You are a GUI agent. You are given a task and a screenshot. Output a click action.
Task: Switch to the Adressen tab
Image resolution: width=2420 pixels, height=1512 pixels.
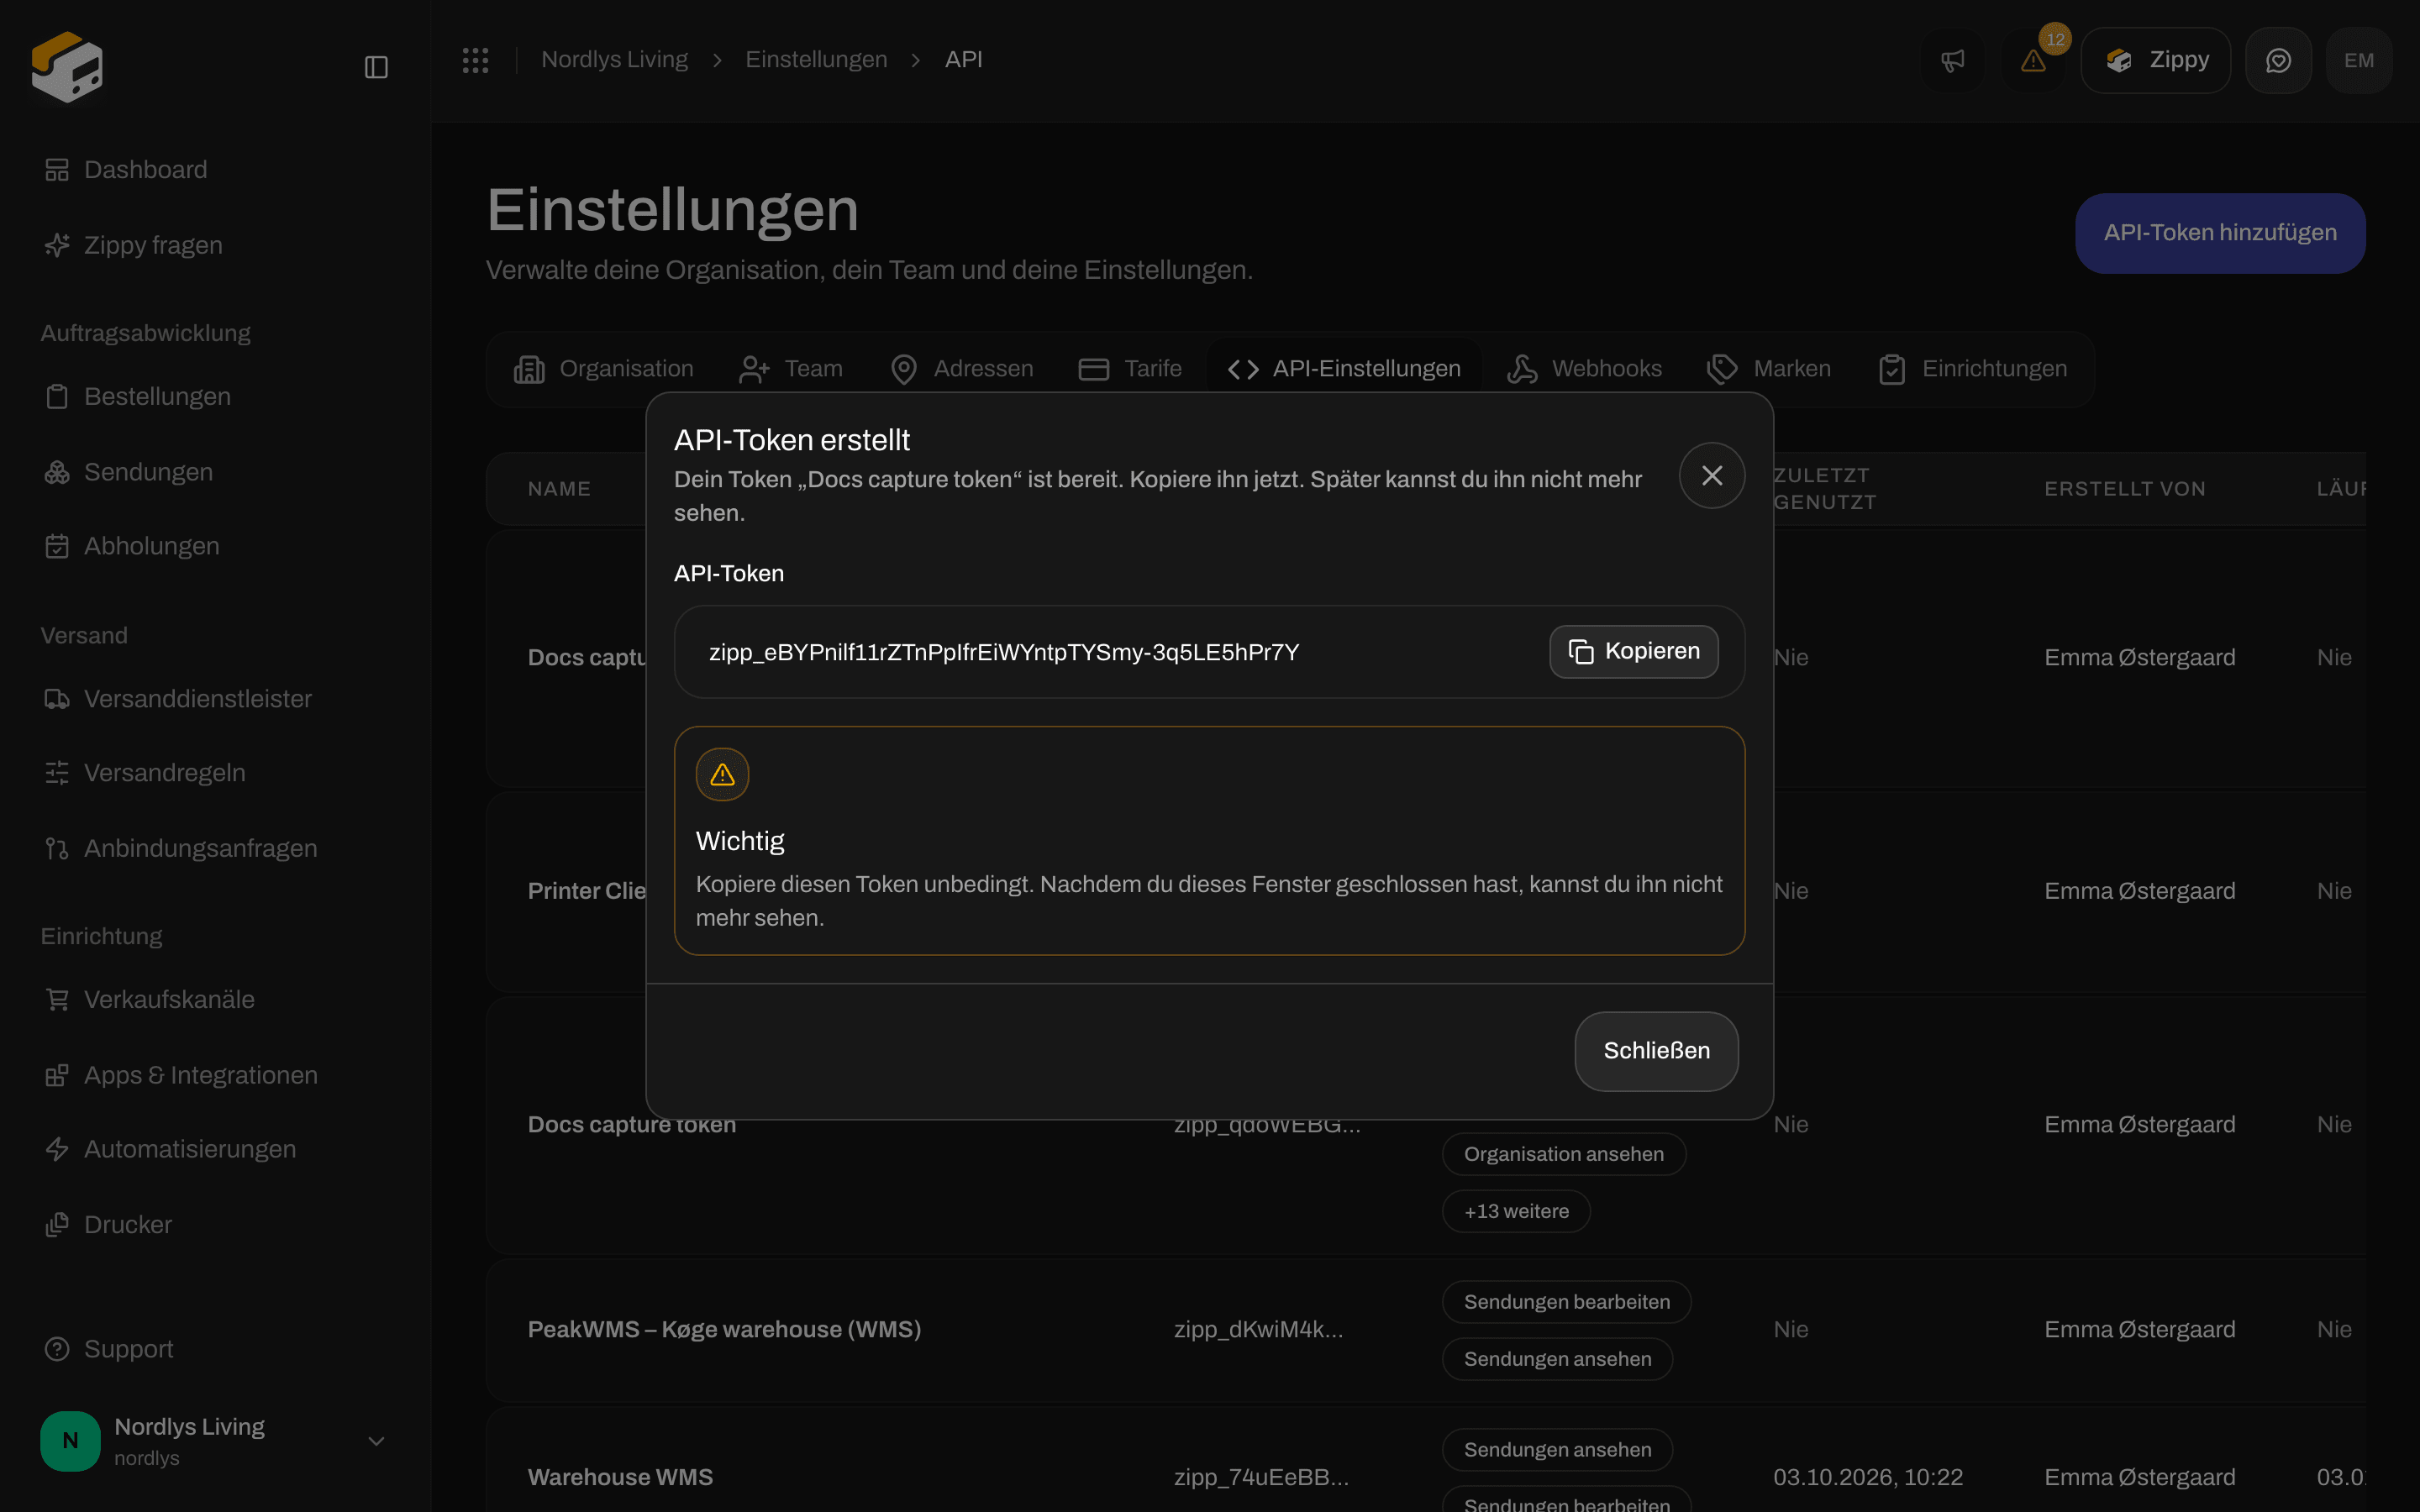961,369
